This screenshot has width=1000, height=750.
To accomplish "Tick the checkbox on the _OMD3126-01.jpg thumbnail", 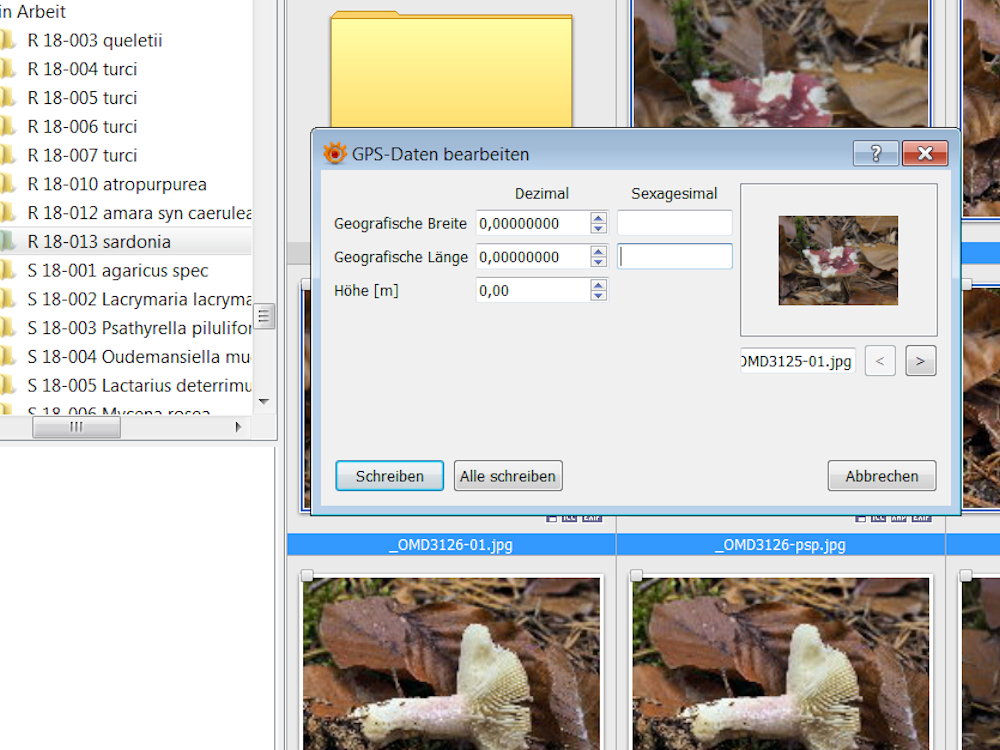I will (308, 575).
